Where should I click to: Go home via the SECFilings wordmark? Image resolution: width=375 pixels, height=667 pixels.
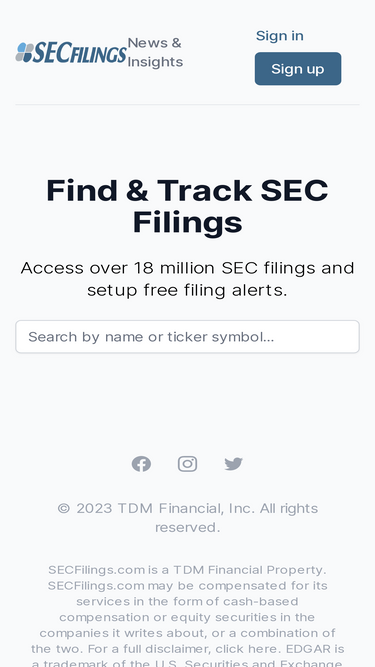click(x=80, y=53)
